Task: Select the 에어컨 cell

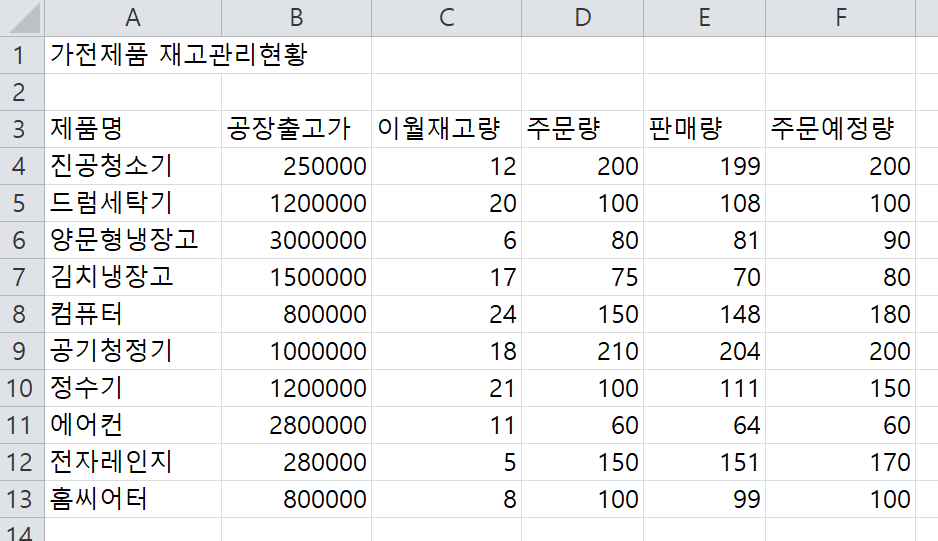Action: pyautogui.click(x=133, y=425)
